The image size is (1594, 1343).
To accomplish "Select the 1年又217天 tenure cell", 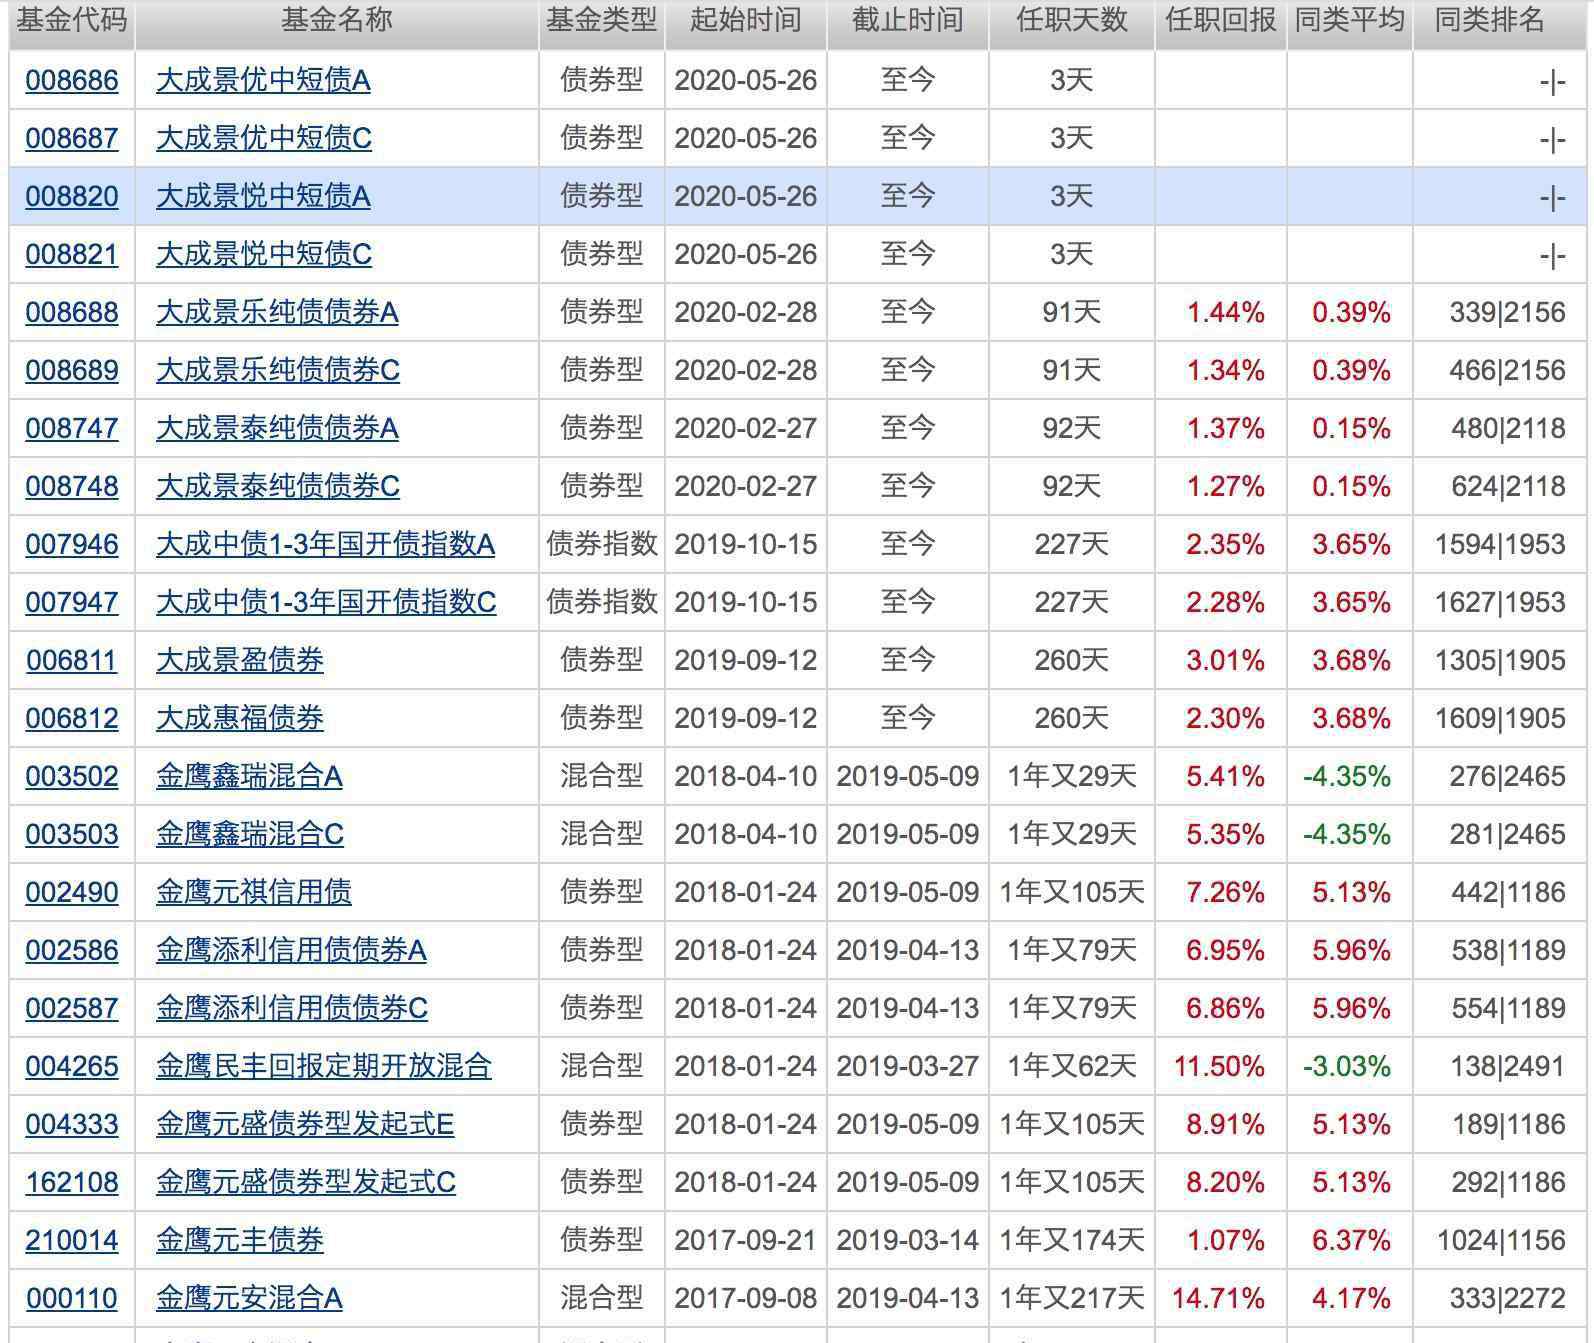I will pyautogui.click(x=1072, y=1298).
